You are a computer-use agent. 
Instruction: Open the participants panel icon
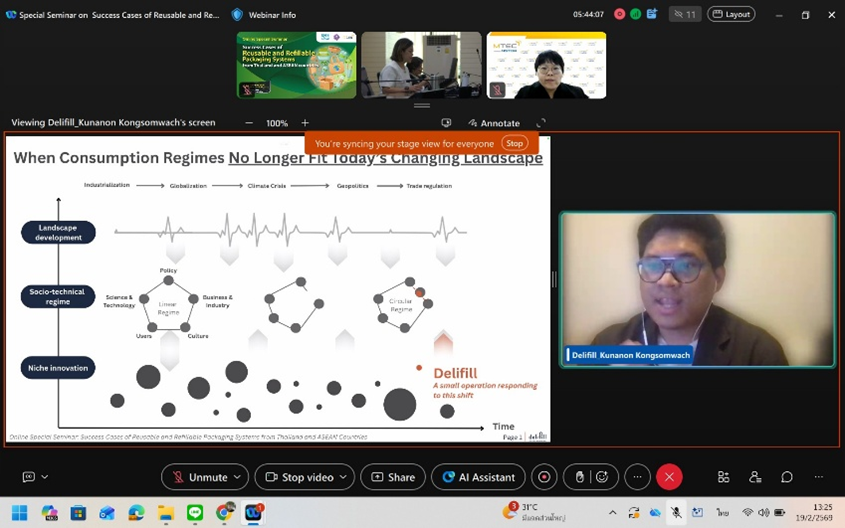[x=755, y=477]
